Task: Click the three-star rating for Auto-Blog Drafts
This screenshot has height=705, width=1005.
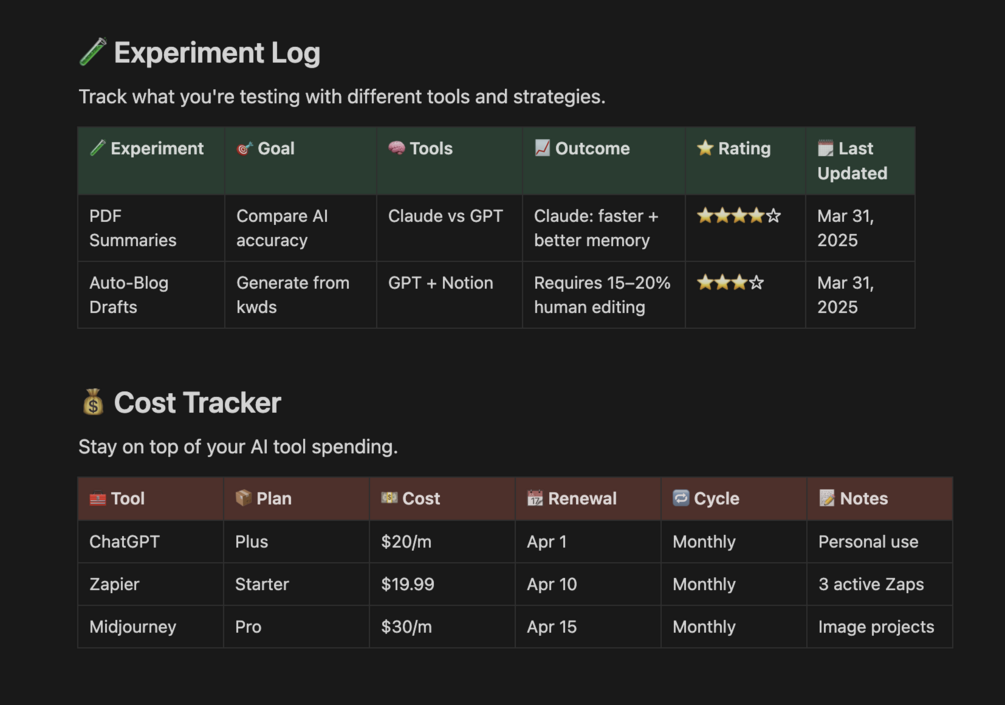Action: (730, 283)
